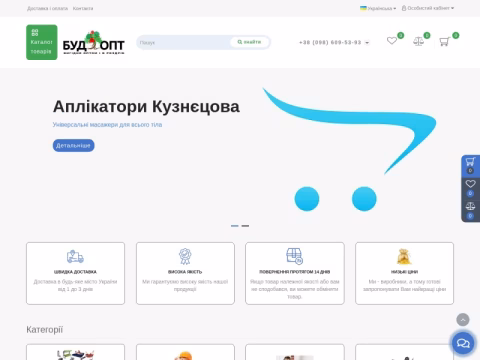Viewport: 480px width, 360px height.
Task: Click the scroll-to-top arrow button
Action: [x=463, y=320]
